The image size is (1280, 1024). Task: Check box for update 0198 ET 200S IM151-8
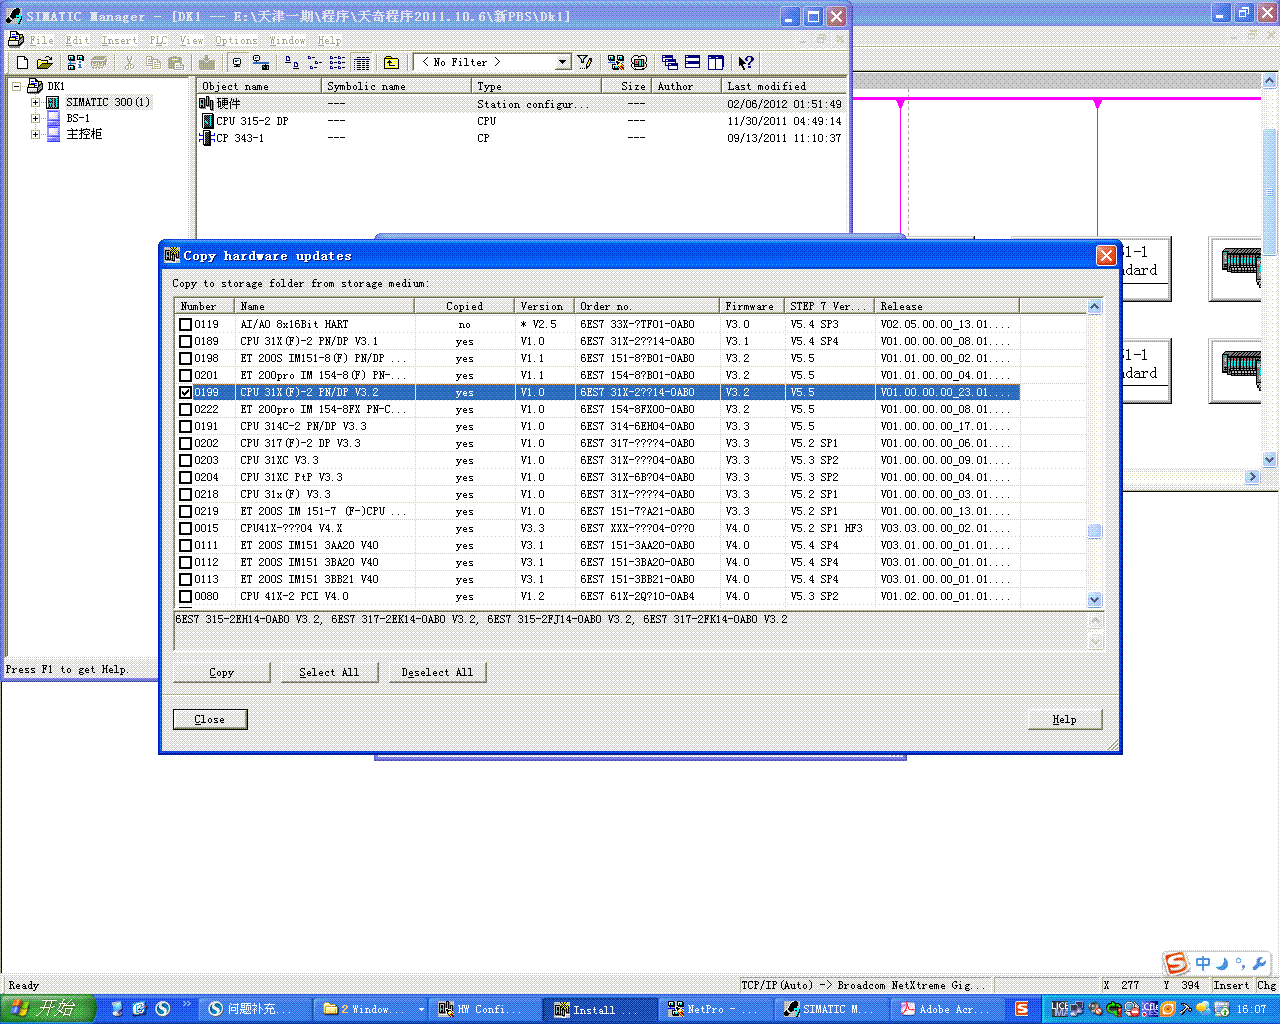click(185, 358)
